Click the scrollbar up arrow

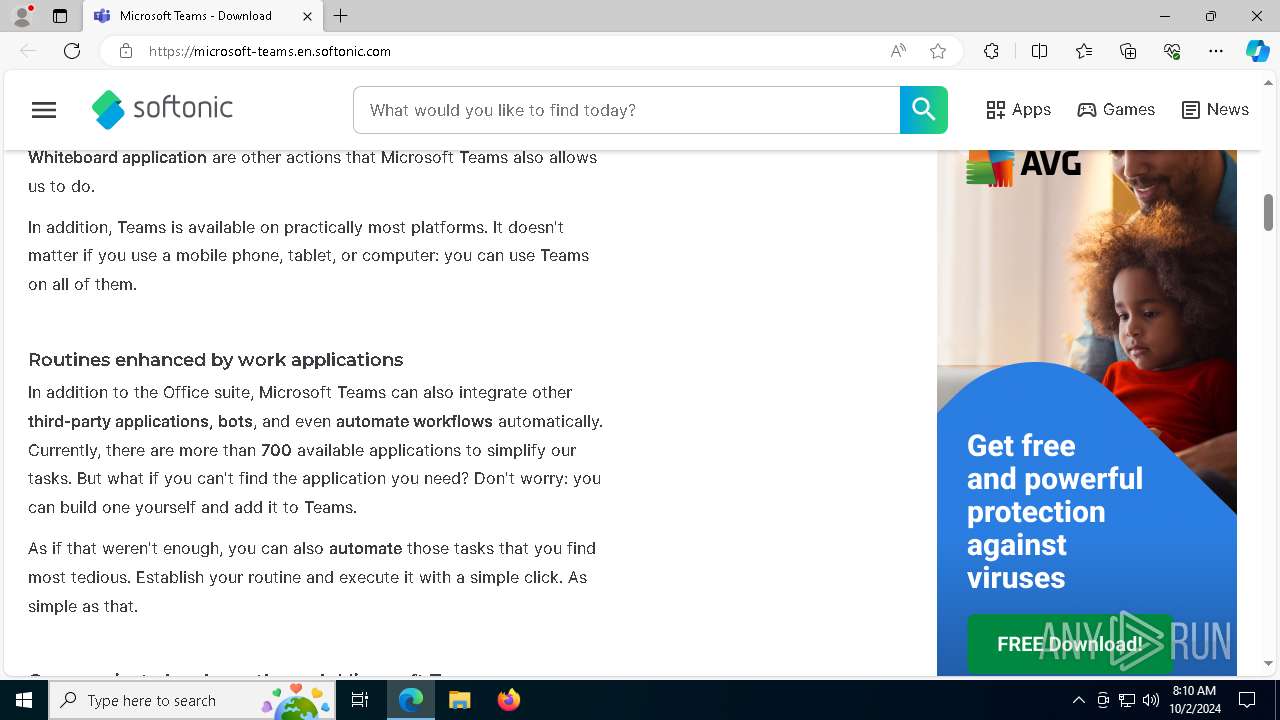[x=1268, y=82]
